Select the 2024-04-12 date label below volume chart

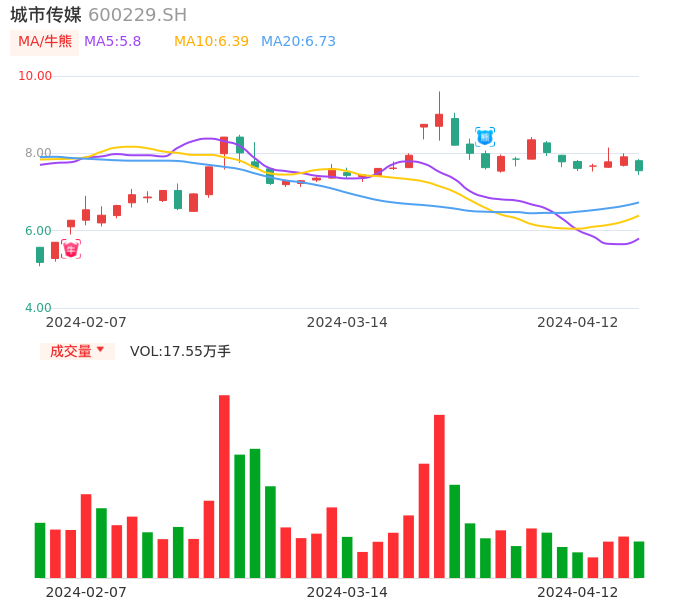click(577, 592)
